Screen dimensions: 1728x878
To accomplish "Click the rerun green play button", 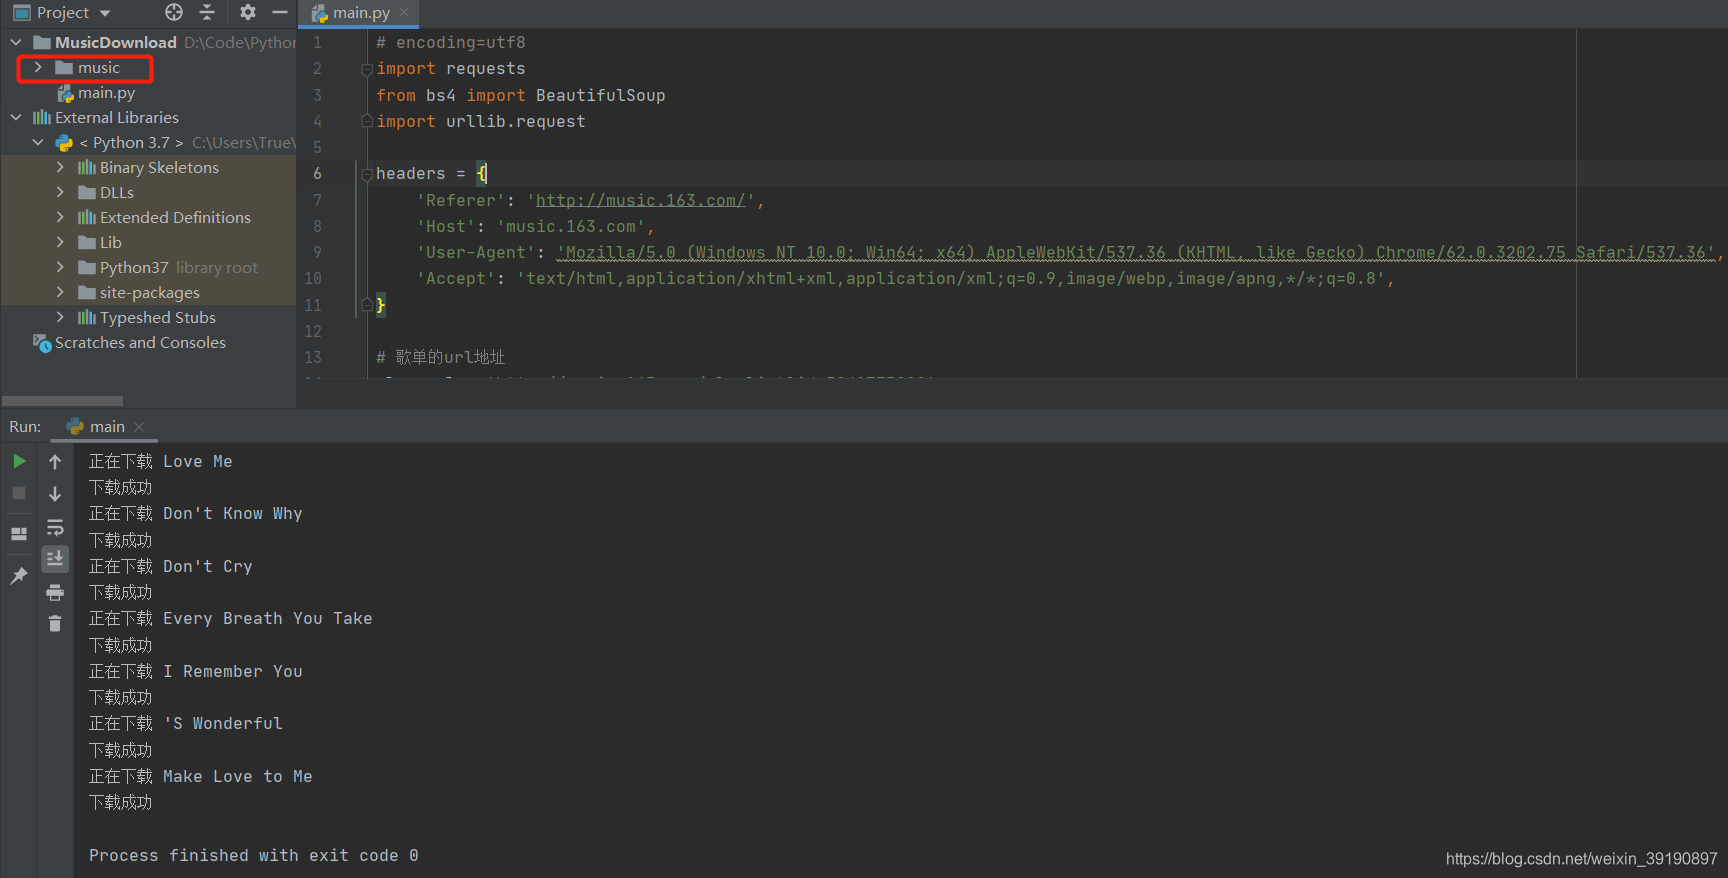I will tap(19, 461).
